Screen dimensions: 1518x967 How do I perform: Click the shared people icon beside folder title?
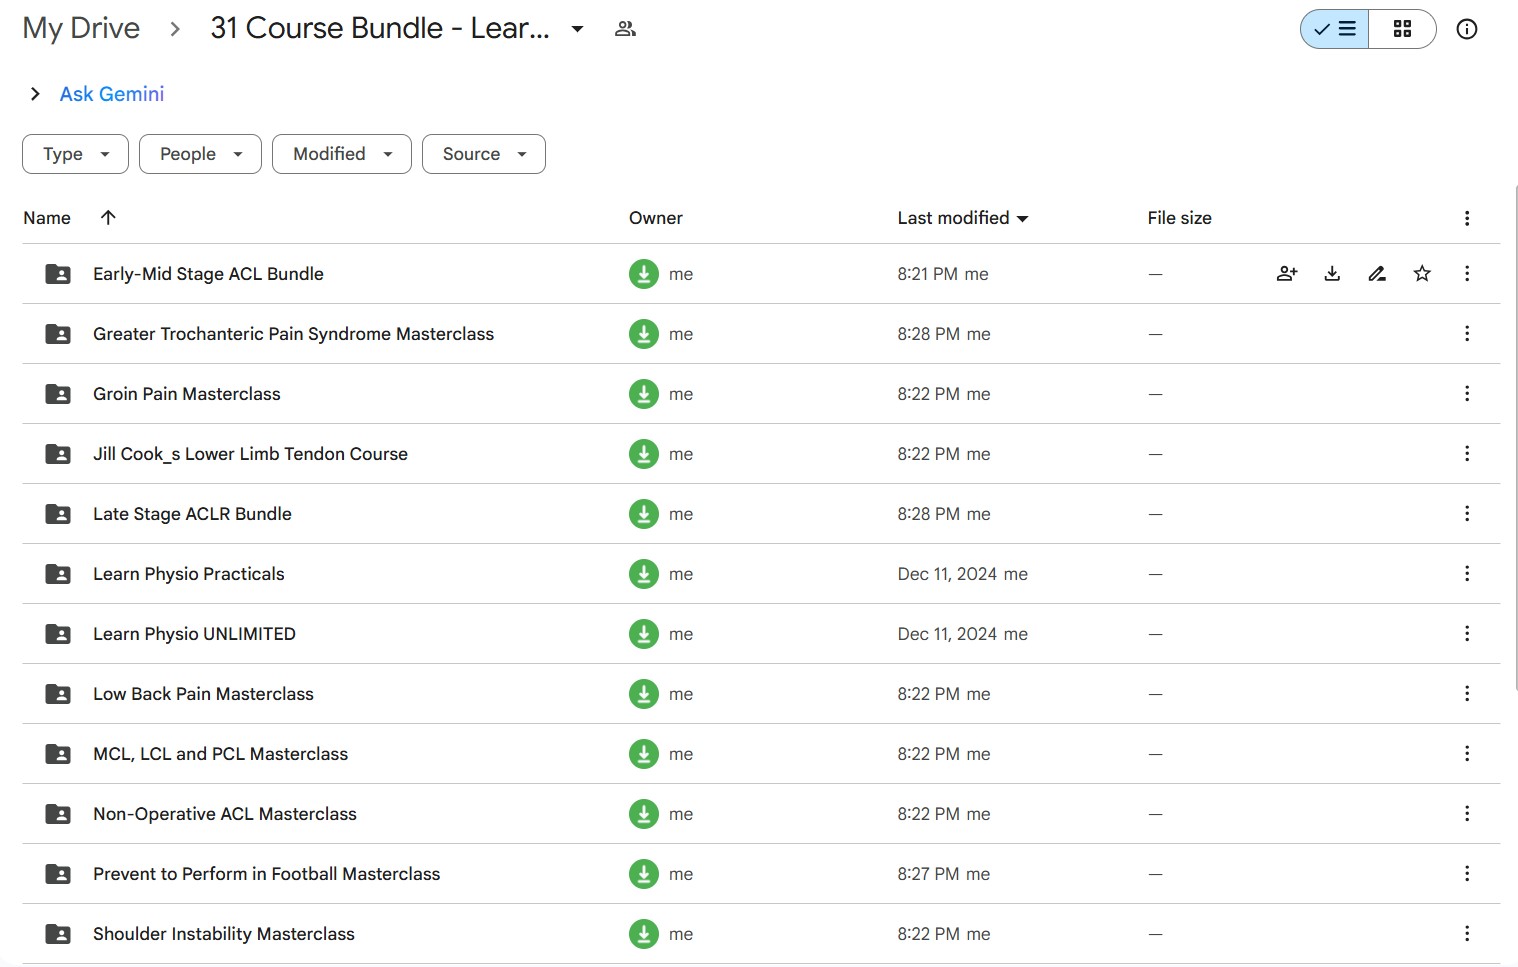coord(625,29)
